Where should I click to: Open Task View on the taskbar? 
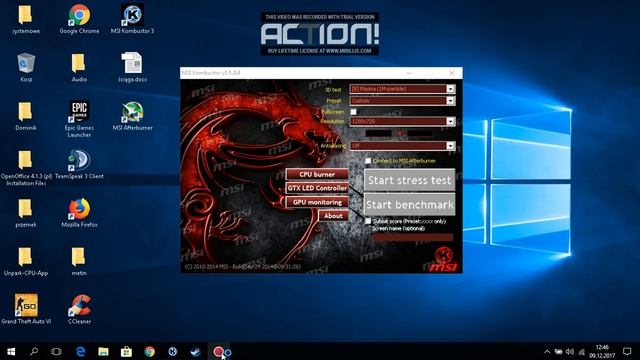56,351
